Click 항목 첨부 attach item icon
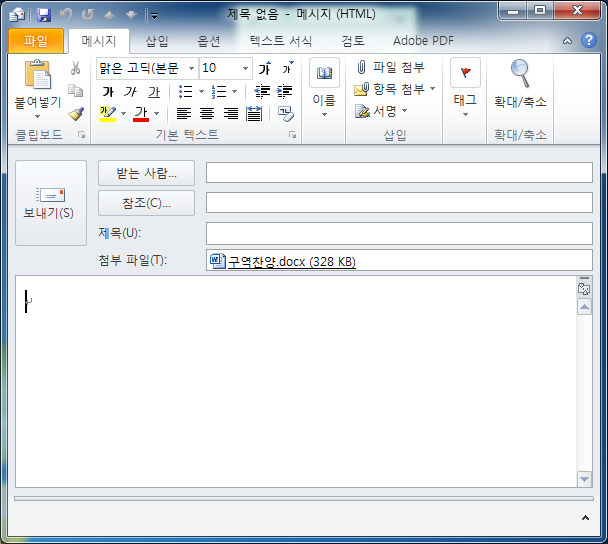This screenshot has height=544, width=608. (x=361, y=90)
